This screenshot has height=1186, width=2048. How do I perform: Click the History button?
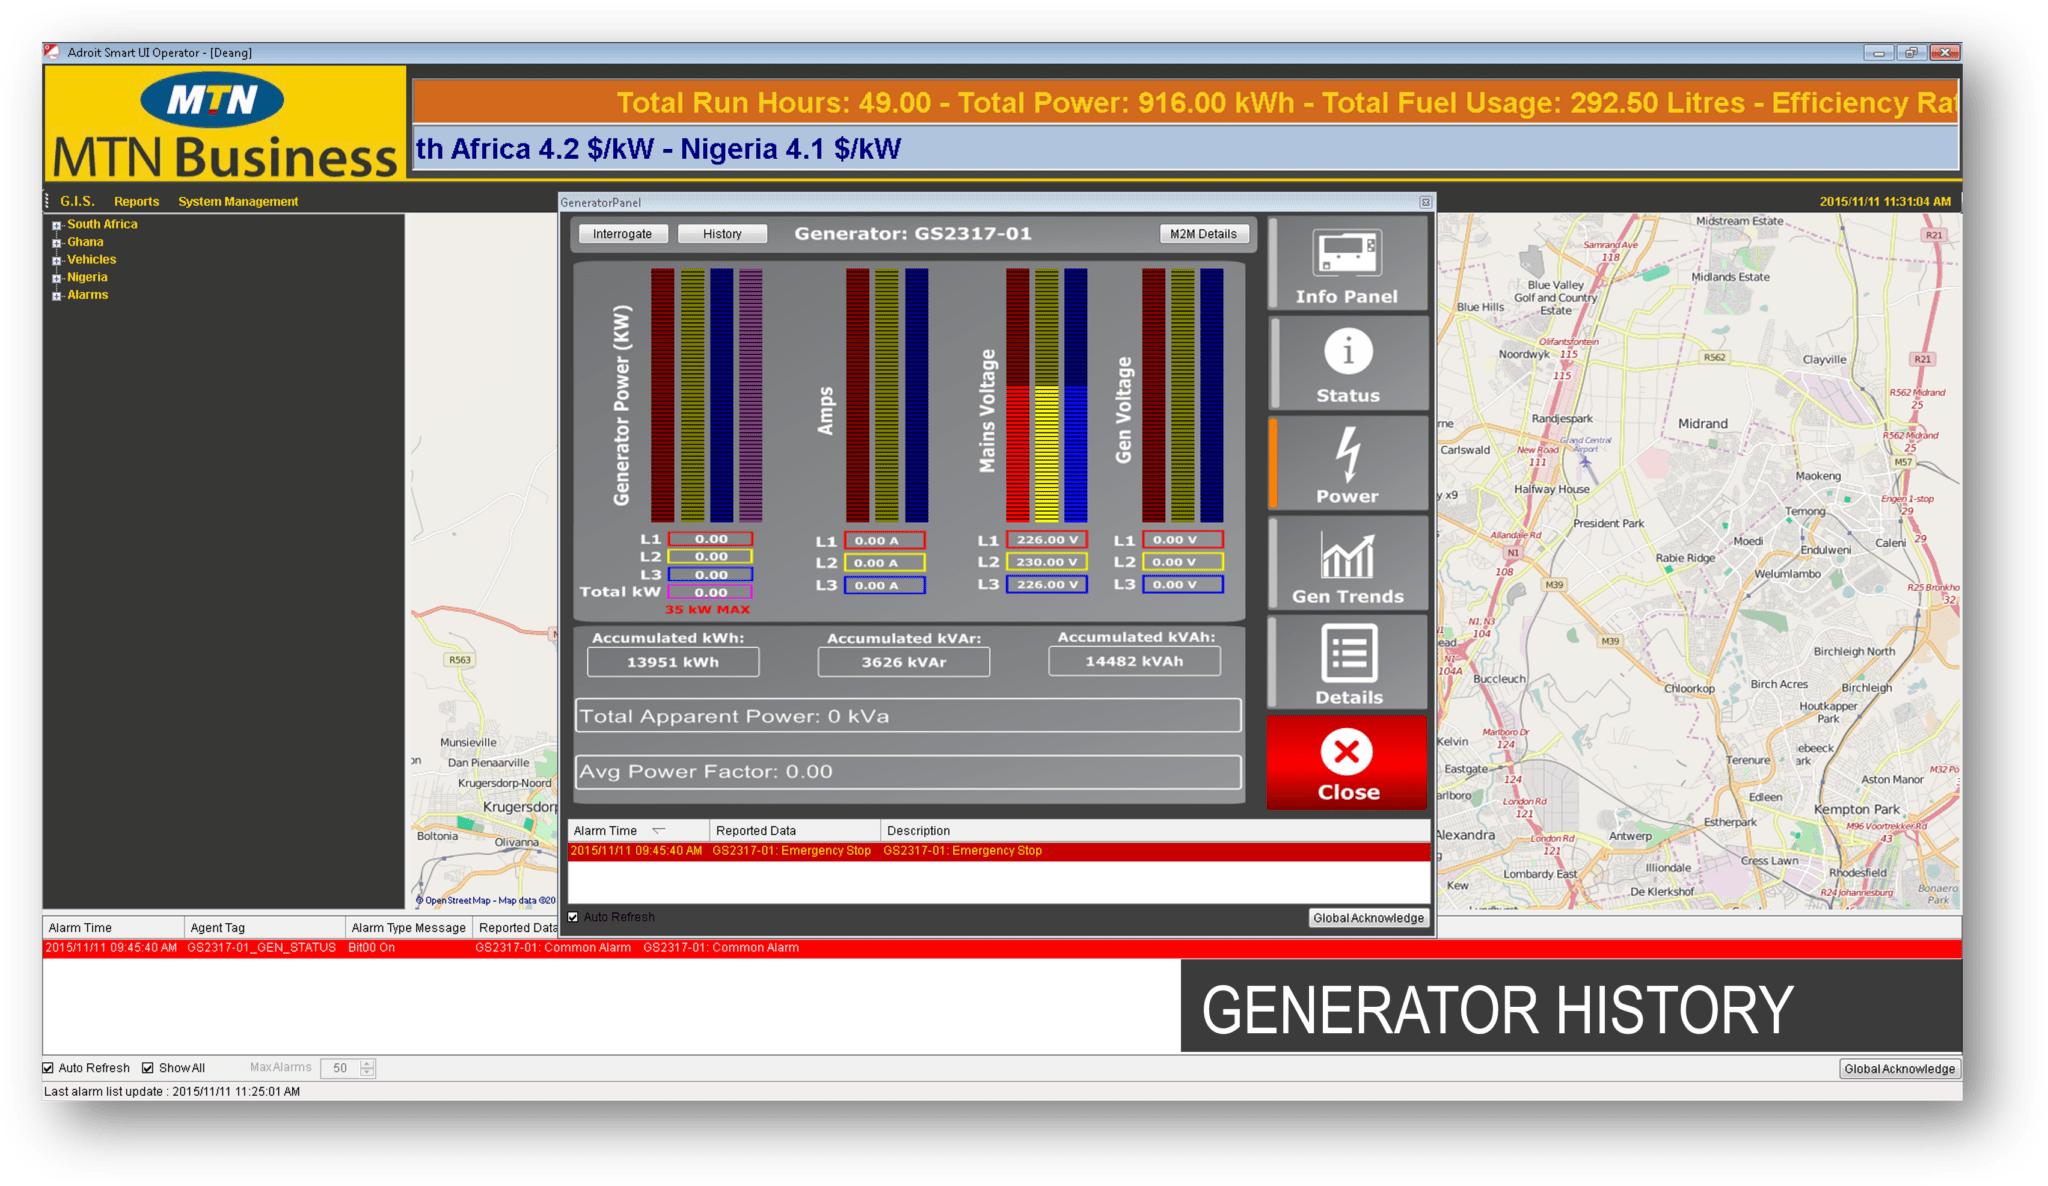(722, 234)
